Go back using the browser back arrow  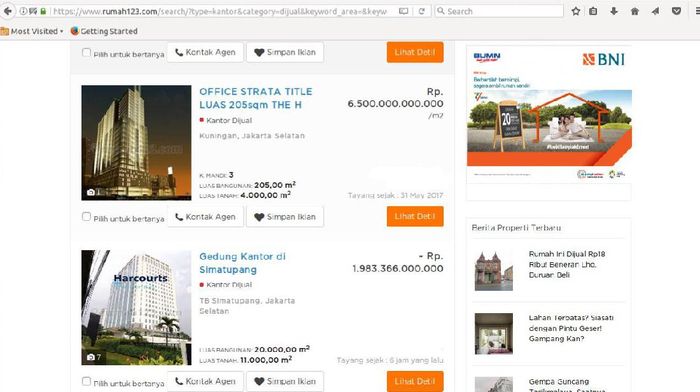[8, 11]
